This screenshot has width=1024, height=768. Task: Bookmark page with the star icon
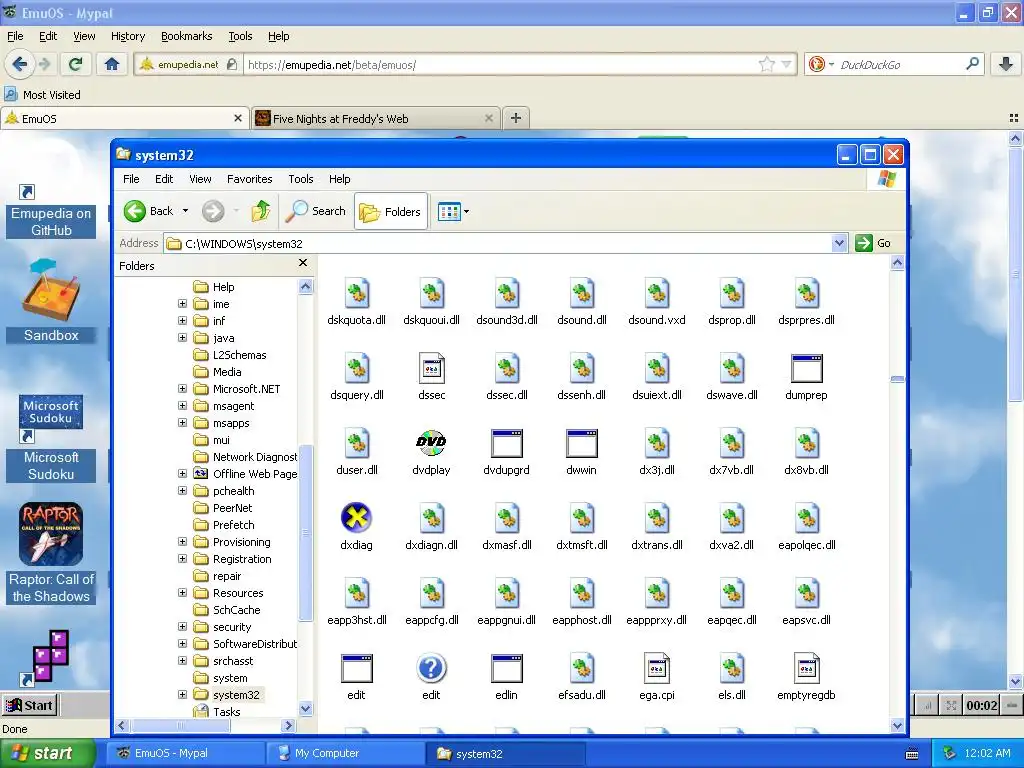(767, 64)
